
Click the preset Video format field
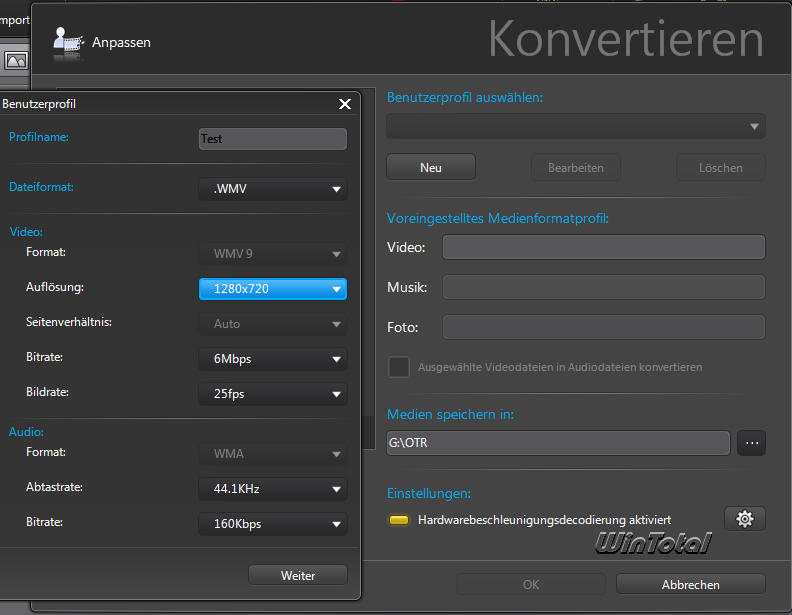click(x=604, y=247)
